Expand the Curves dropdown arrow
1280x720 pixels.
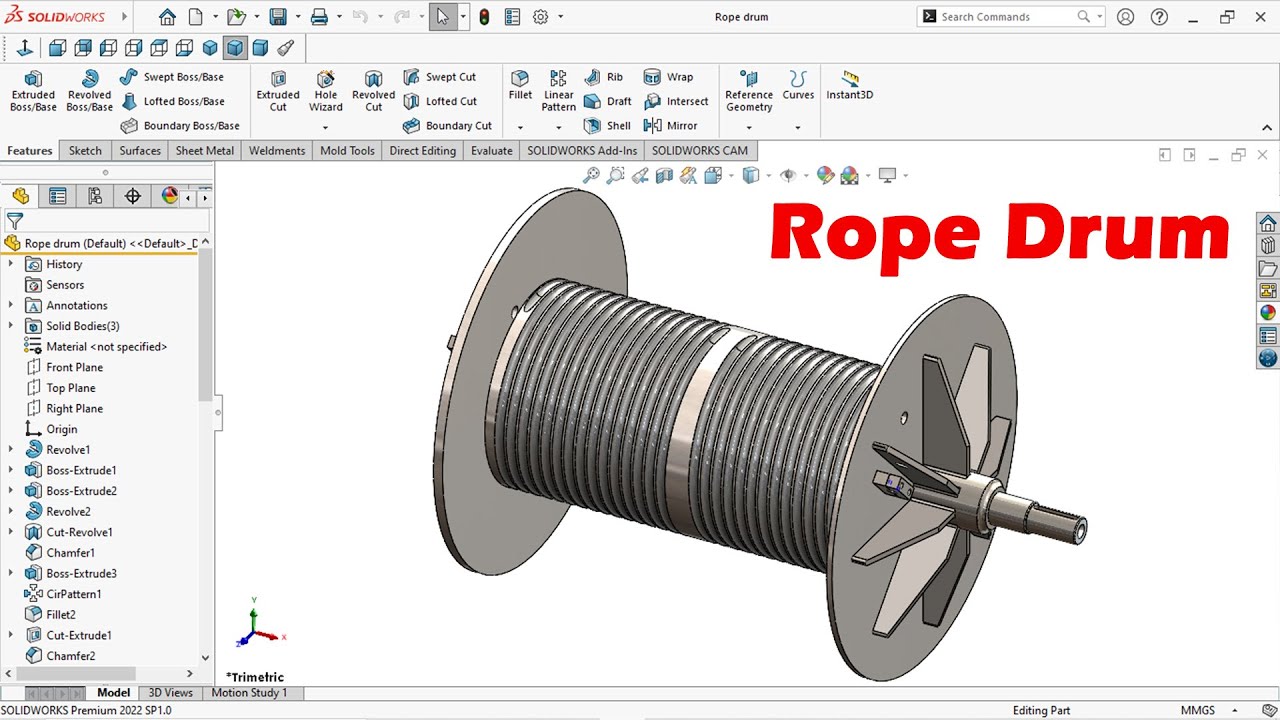(x=798, y=128)
